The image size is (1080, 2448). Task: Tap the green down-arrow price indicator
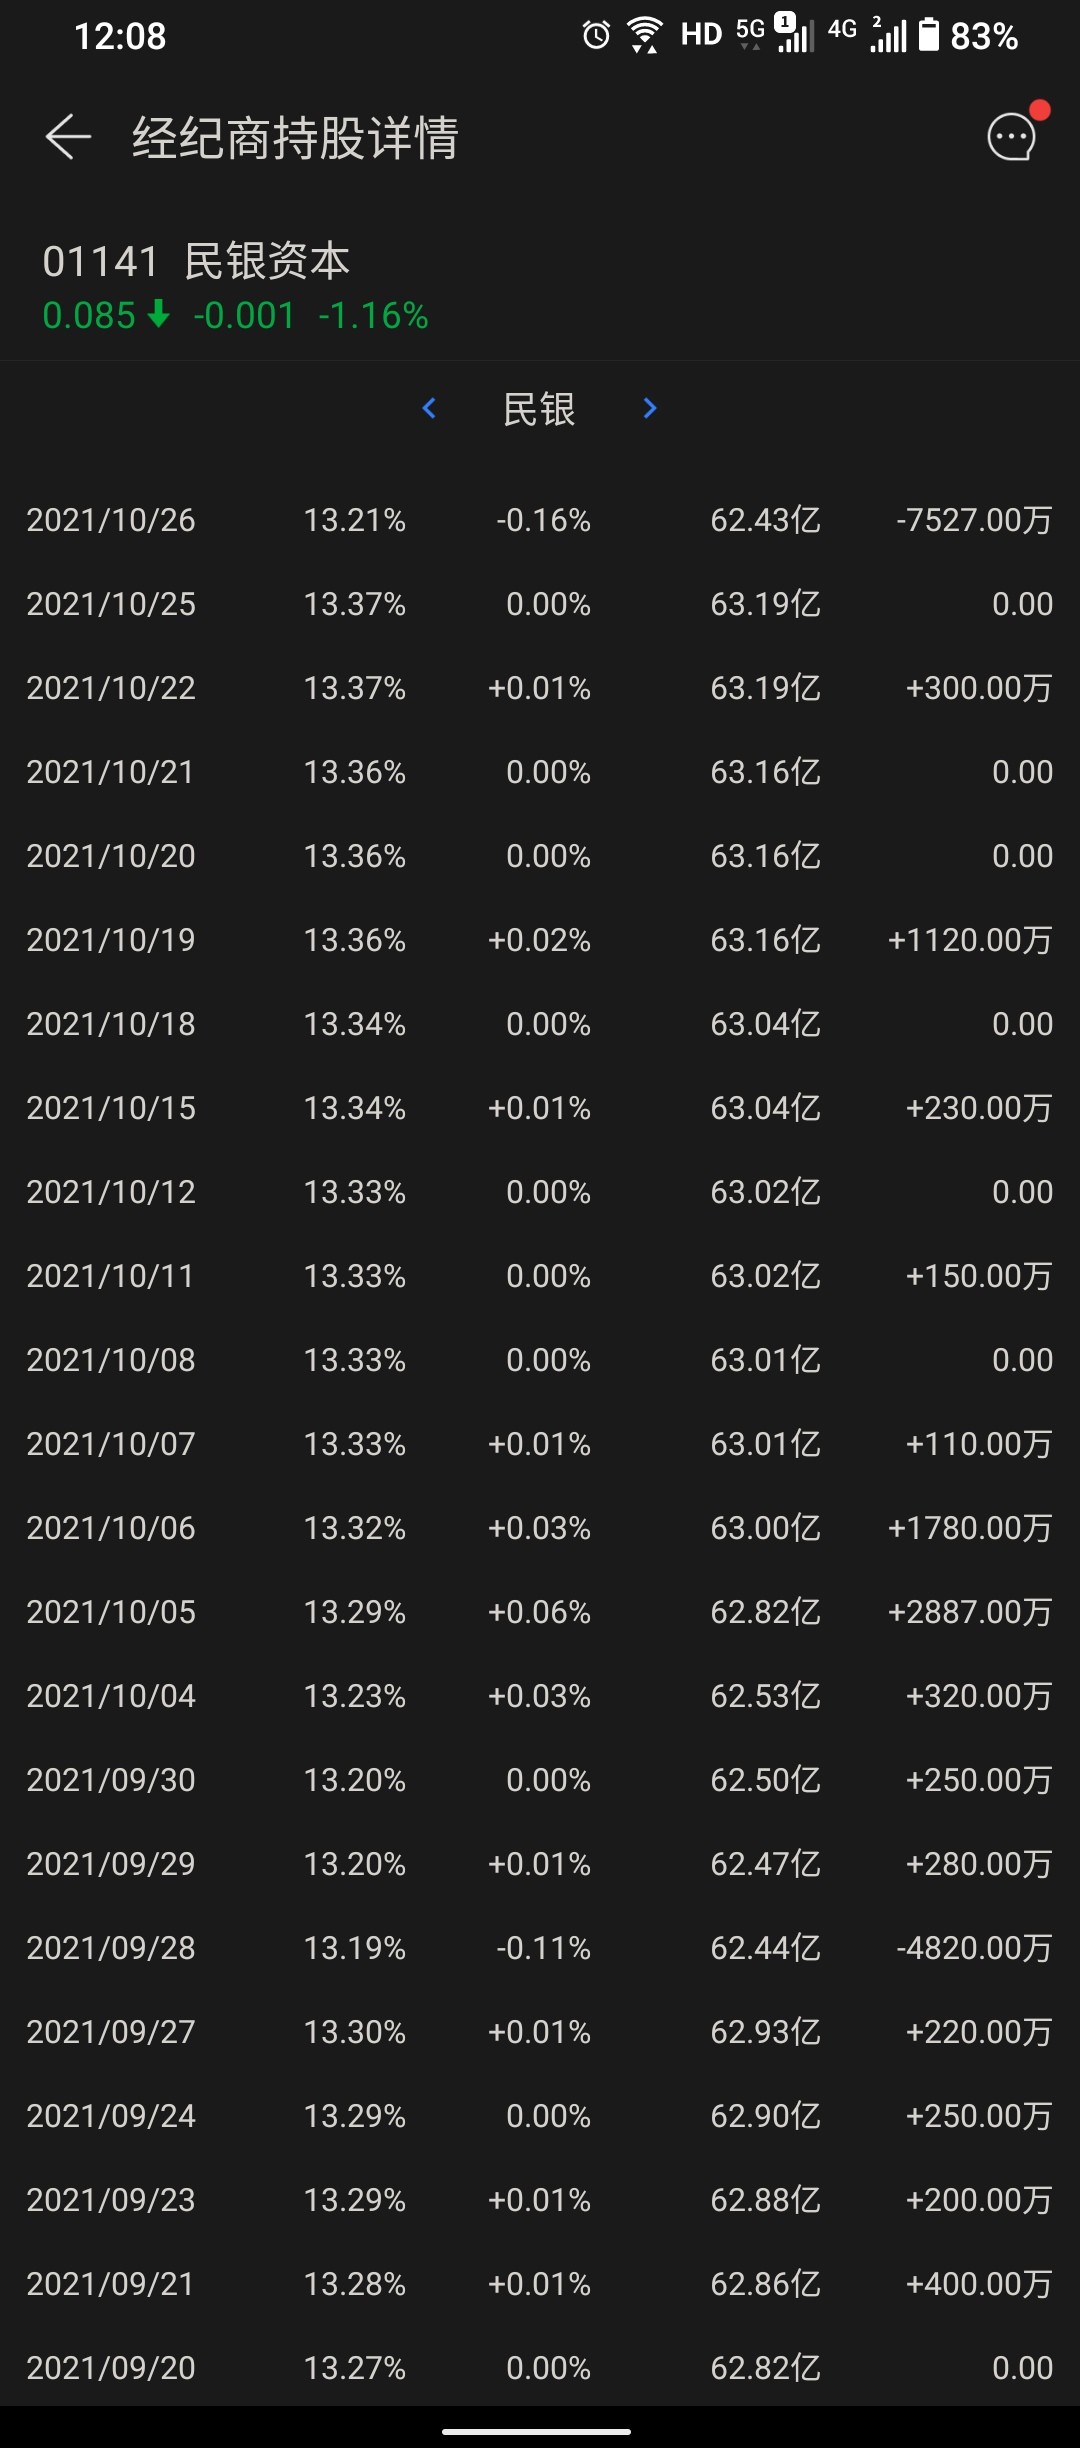[x=158, y=315]
